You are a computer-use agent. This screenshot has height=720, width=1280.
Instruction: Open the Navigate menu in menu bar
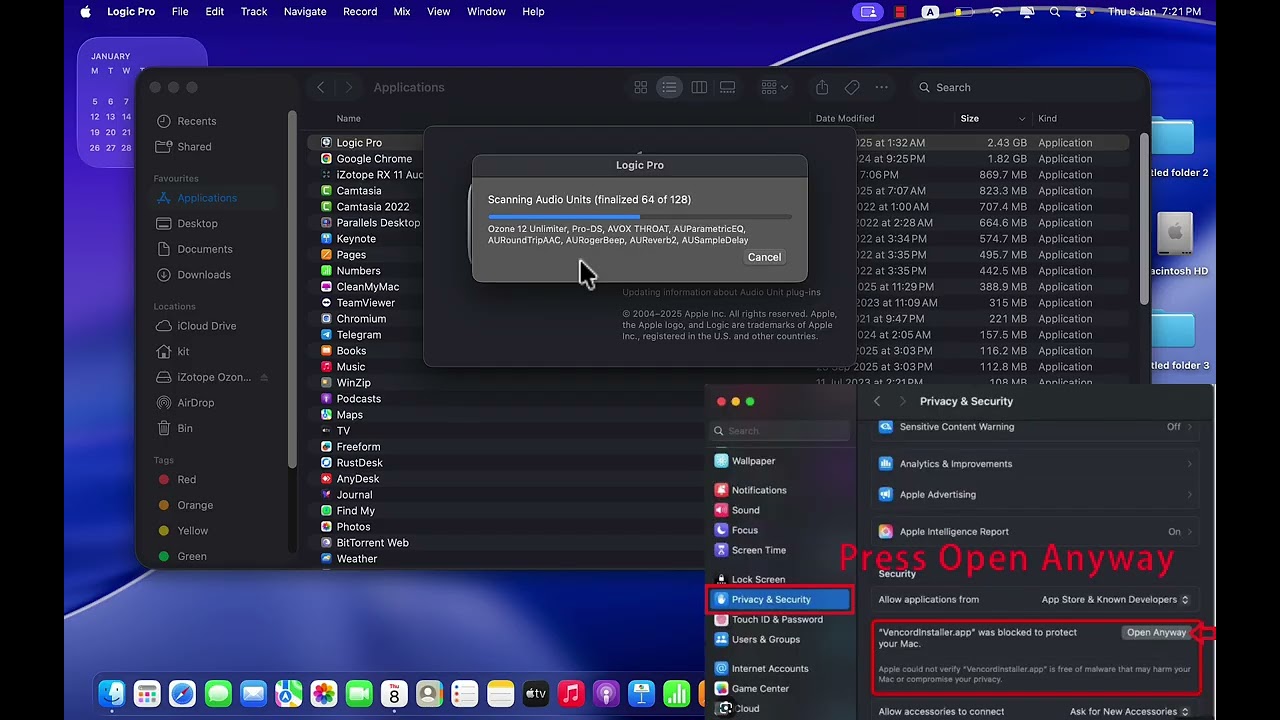pyautogui.click(x=305, y=12)
